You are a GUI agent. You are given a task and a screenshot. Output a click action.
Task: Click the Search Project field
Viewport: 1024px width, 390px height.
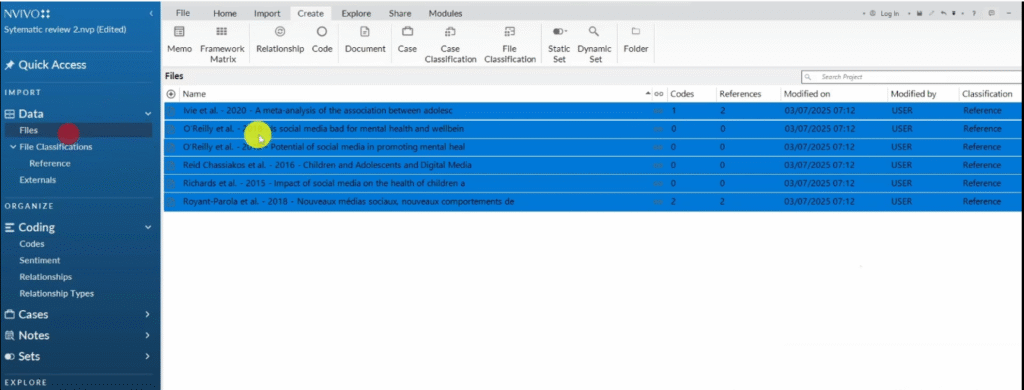(912, 77)
